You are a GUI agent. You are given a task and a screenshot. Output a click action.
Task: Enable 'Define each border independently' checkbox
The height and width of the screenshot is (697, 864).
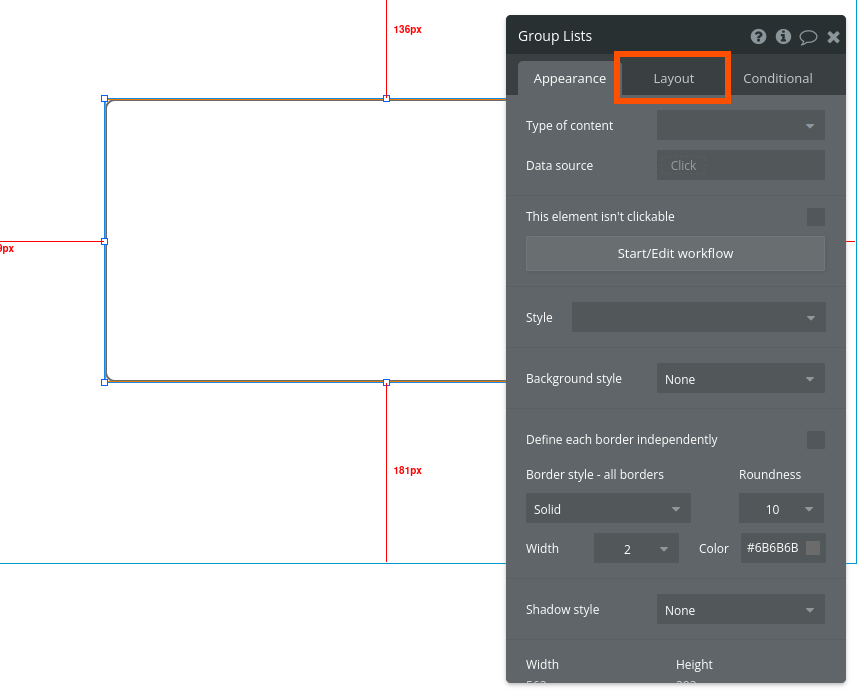coord(816,440)
